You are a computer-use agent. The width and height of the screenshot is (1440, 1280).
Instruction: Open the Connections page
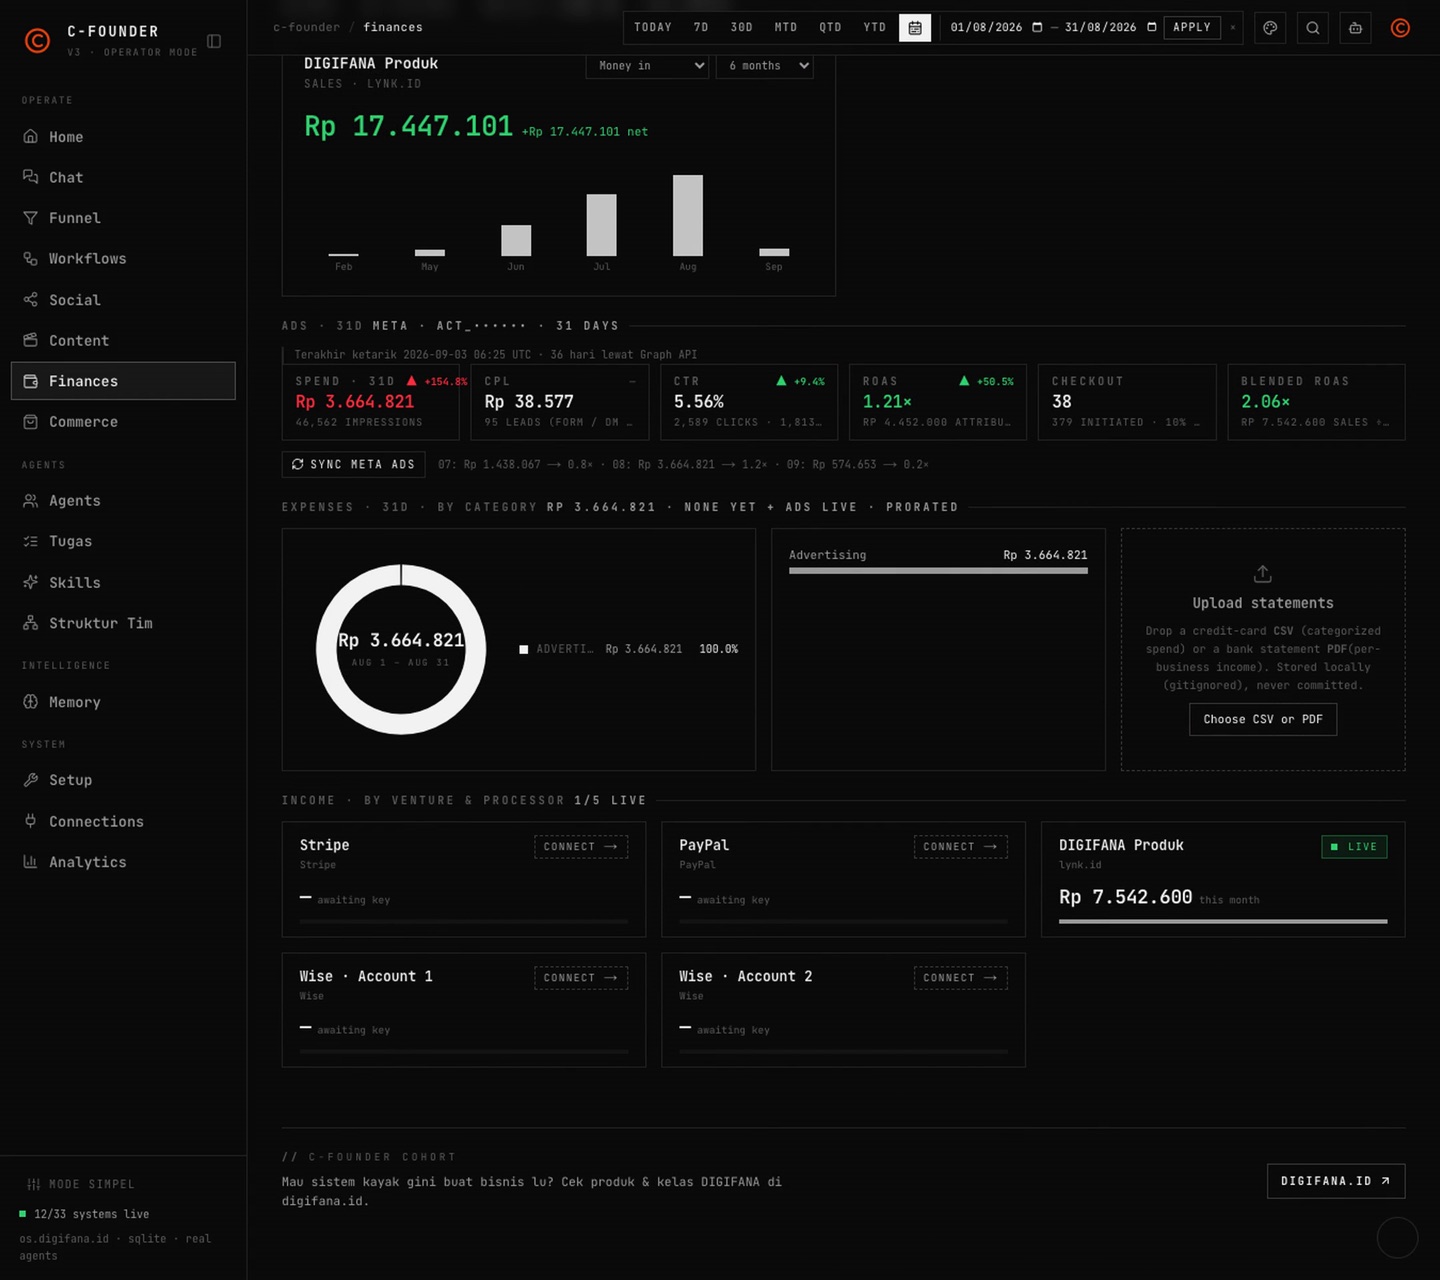pos(123,821)
